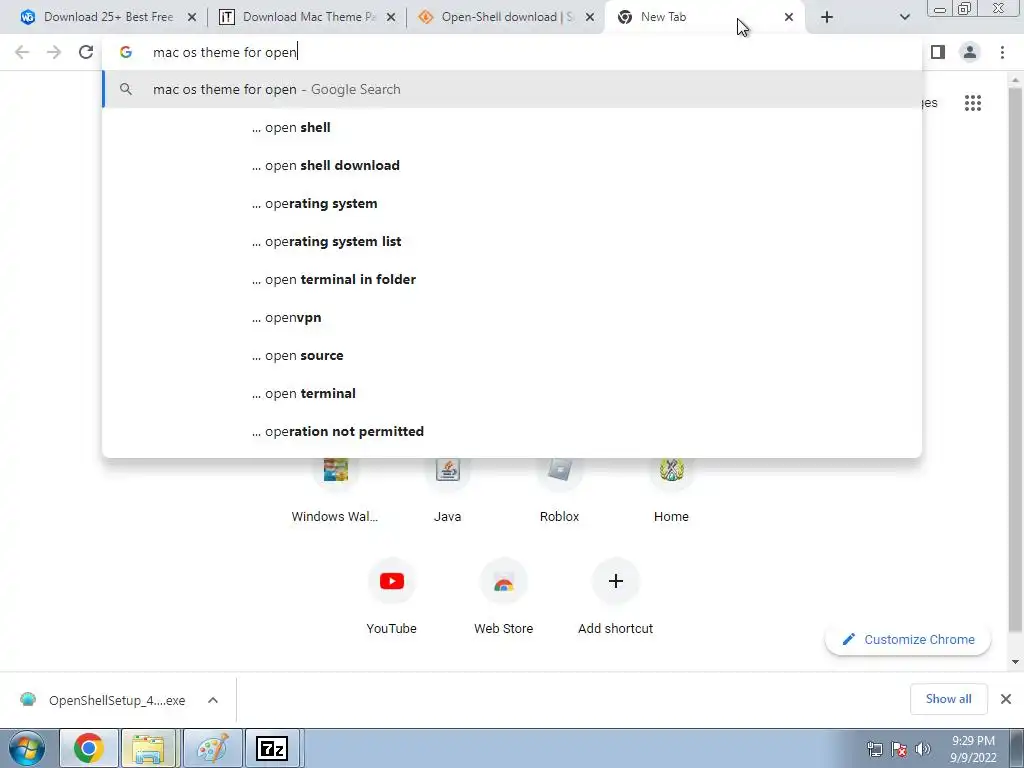
Task: Open the Chrome profile avatar
Action: 970,52
